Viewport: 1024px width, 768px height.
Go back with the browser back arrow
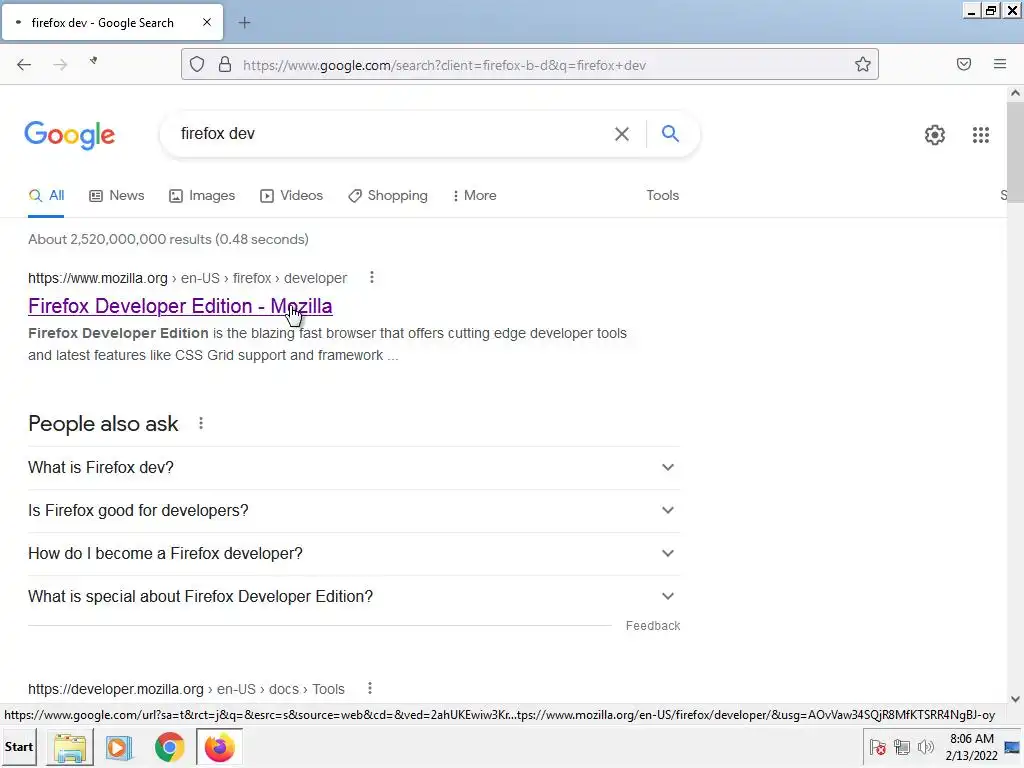point(24,64)
